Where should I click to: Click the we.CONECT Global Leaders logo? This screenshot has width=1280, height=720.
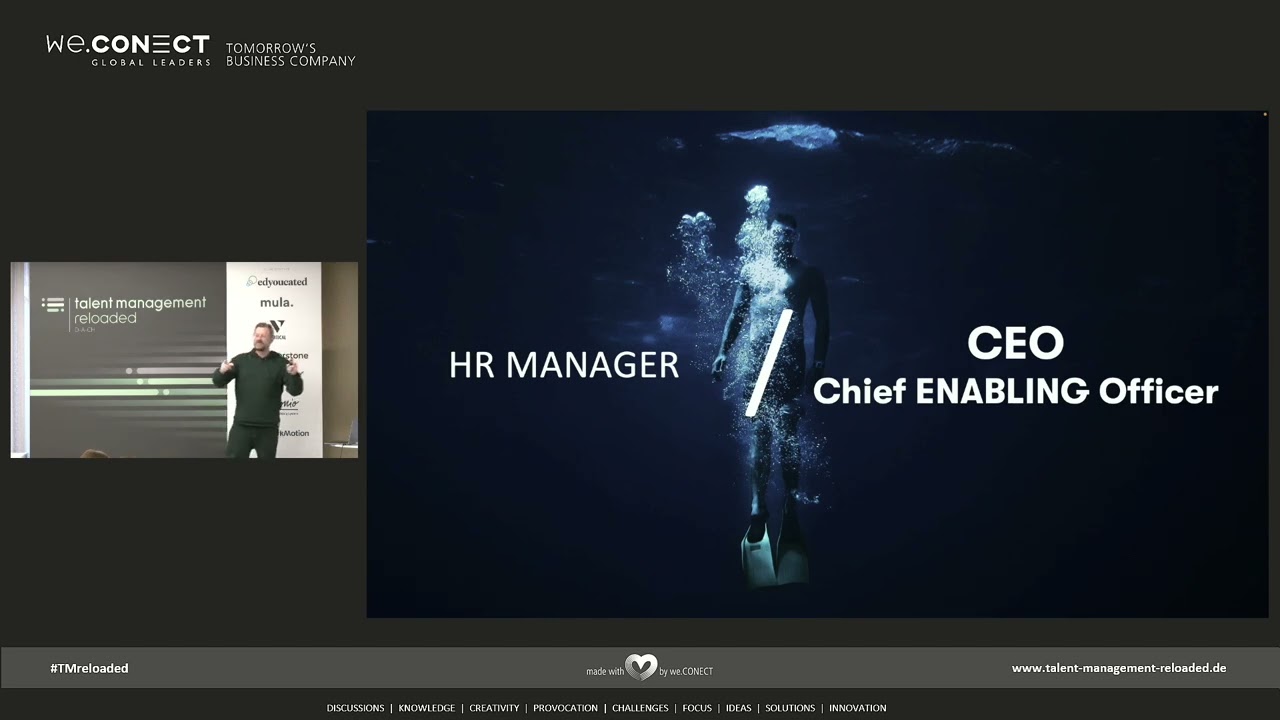click(x=128, y=50)
